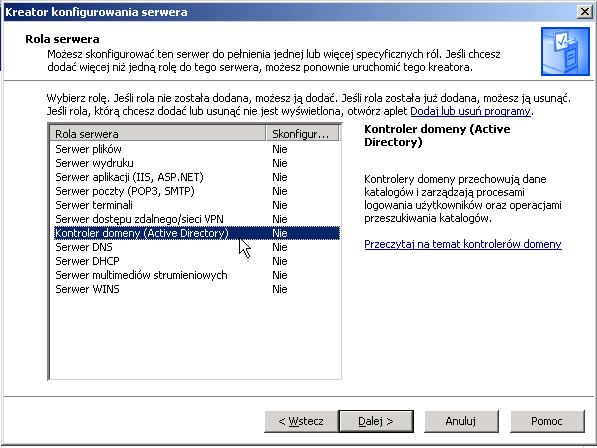Highlight Kontroler domeny (Active Directory) row
Image resolution: width=597 pixels, height=448 pixels.
[x=195, y=233]
